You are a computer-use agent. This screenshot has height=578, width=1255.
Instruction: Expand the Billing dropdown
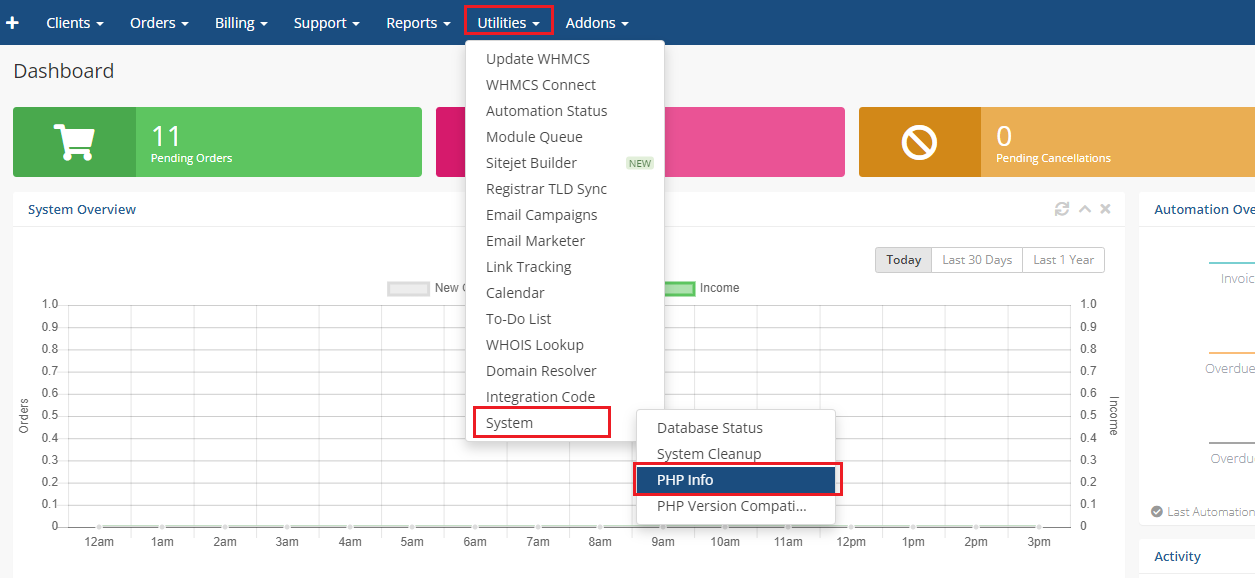pyautogui.click(x=241, y=23)
